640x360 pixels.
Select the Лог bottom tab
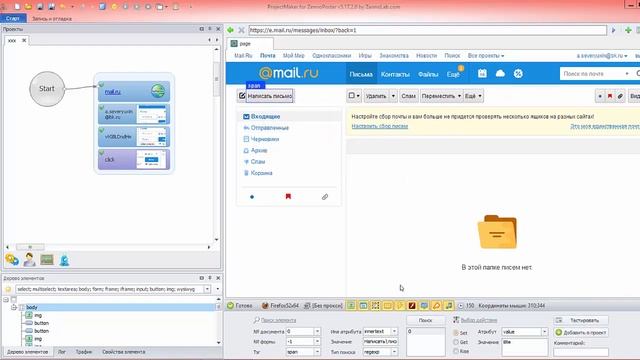[x=62, y=352]
